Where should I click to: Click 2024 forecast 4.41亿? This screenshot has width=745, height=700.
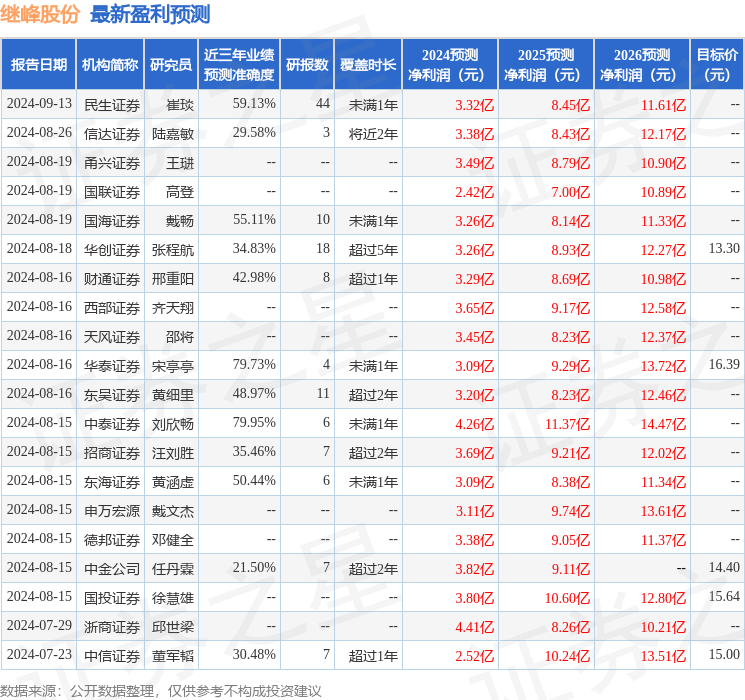click(475, 627)
